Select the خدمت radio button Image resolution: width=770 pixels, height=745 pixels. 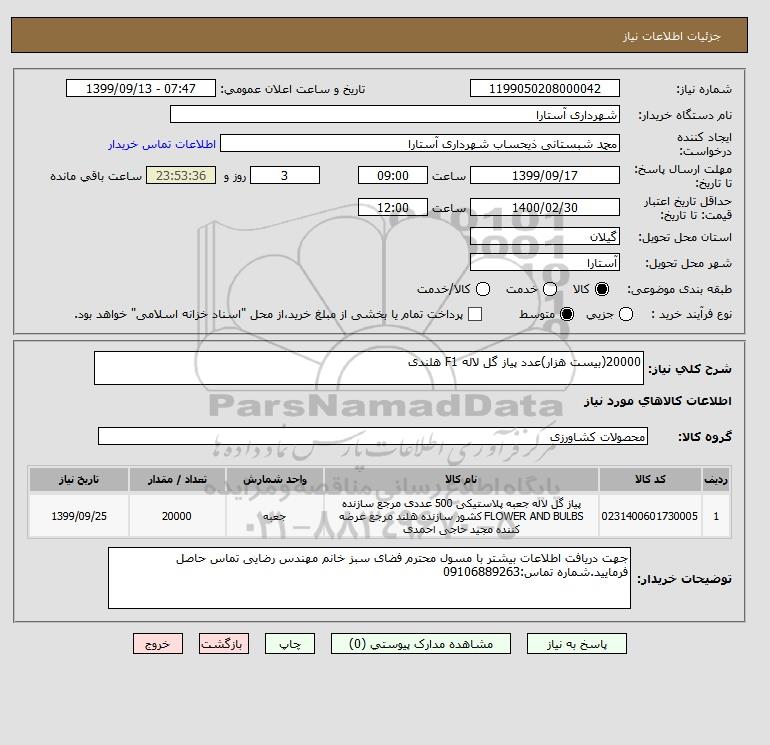tap(550, 289)
